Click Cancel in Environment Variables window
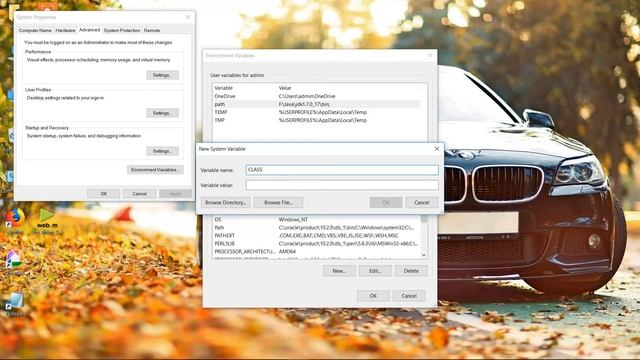 (x=409, y=296)
